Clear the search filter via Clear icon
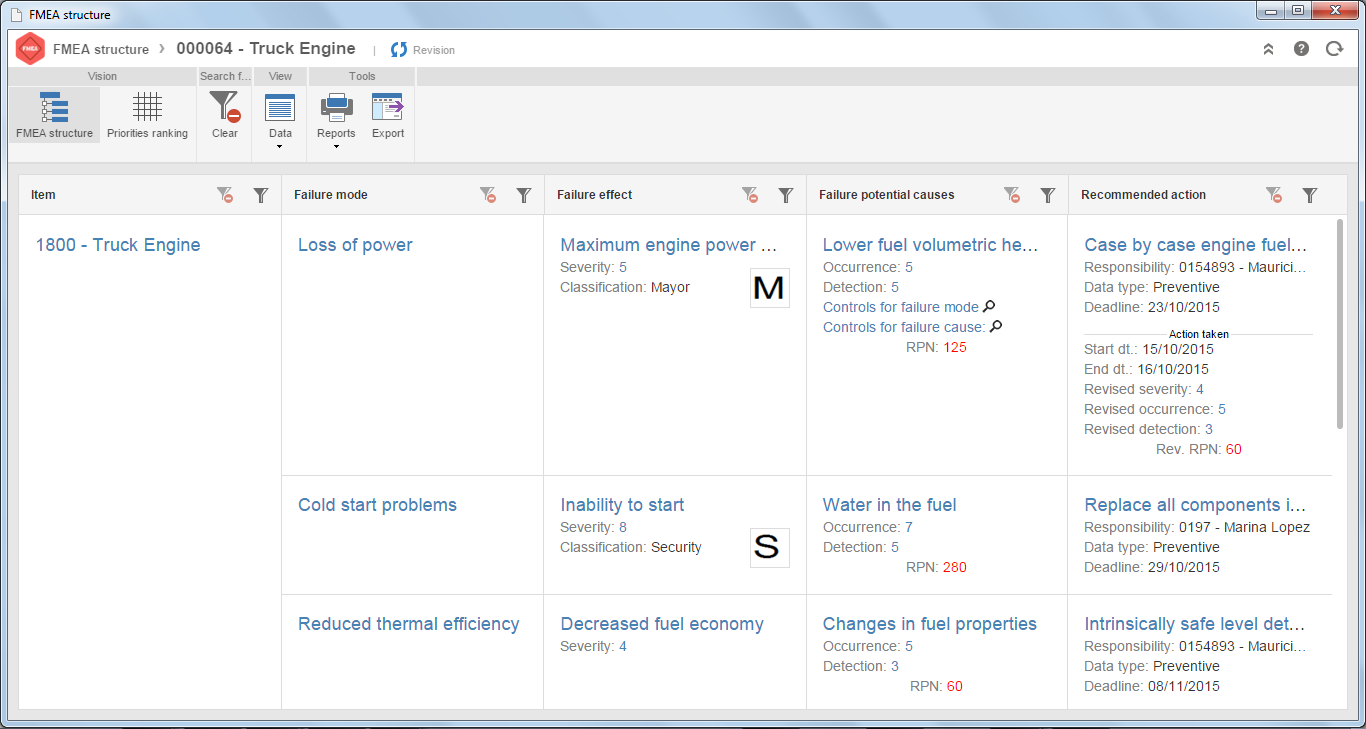The image size is (1366, 729). [225, 115]
